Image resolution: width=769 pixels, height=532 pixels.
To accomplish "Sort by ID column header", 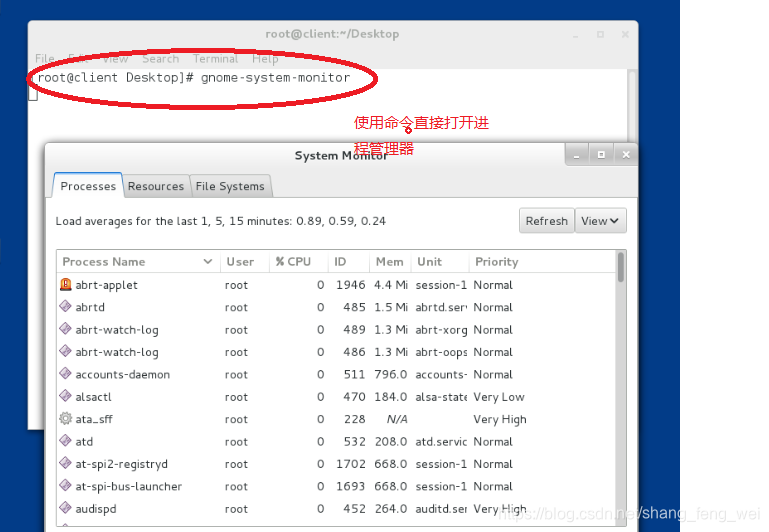I will (349, 262).
